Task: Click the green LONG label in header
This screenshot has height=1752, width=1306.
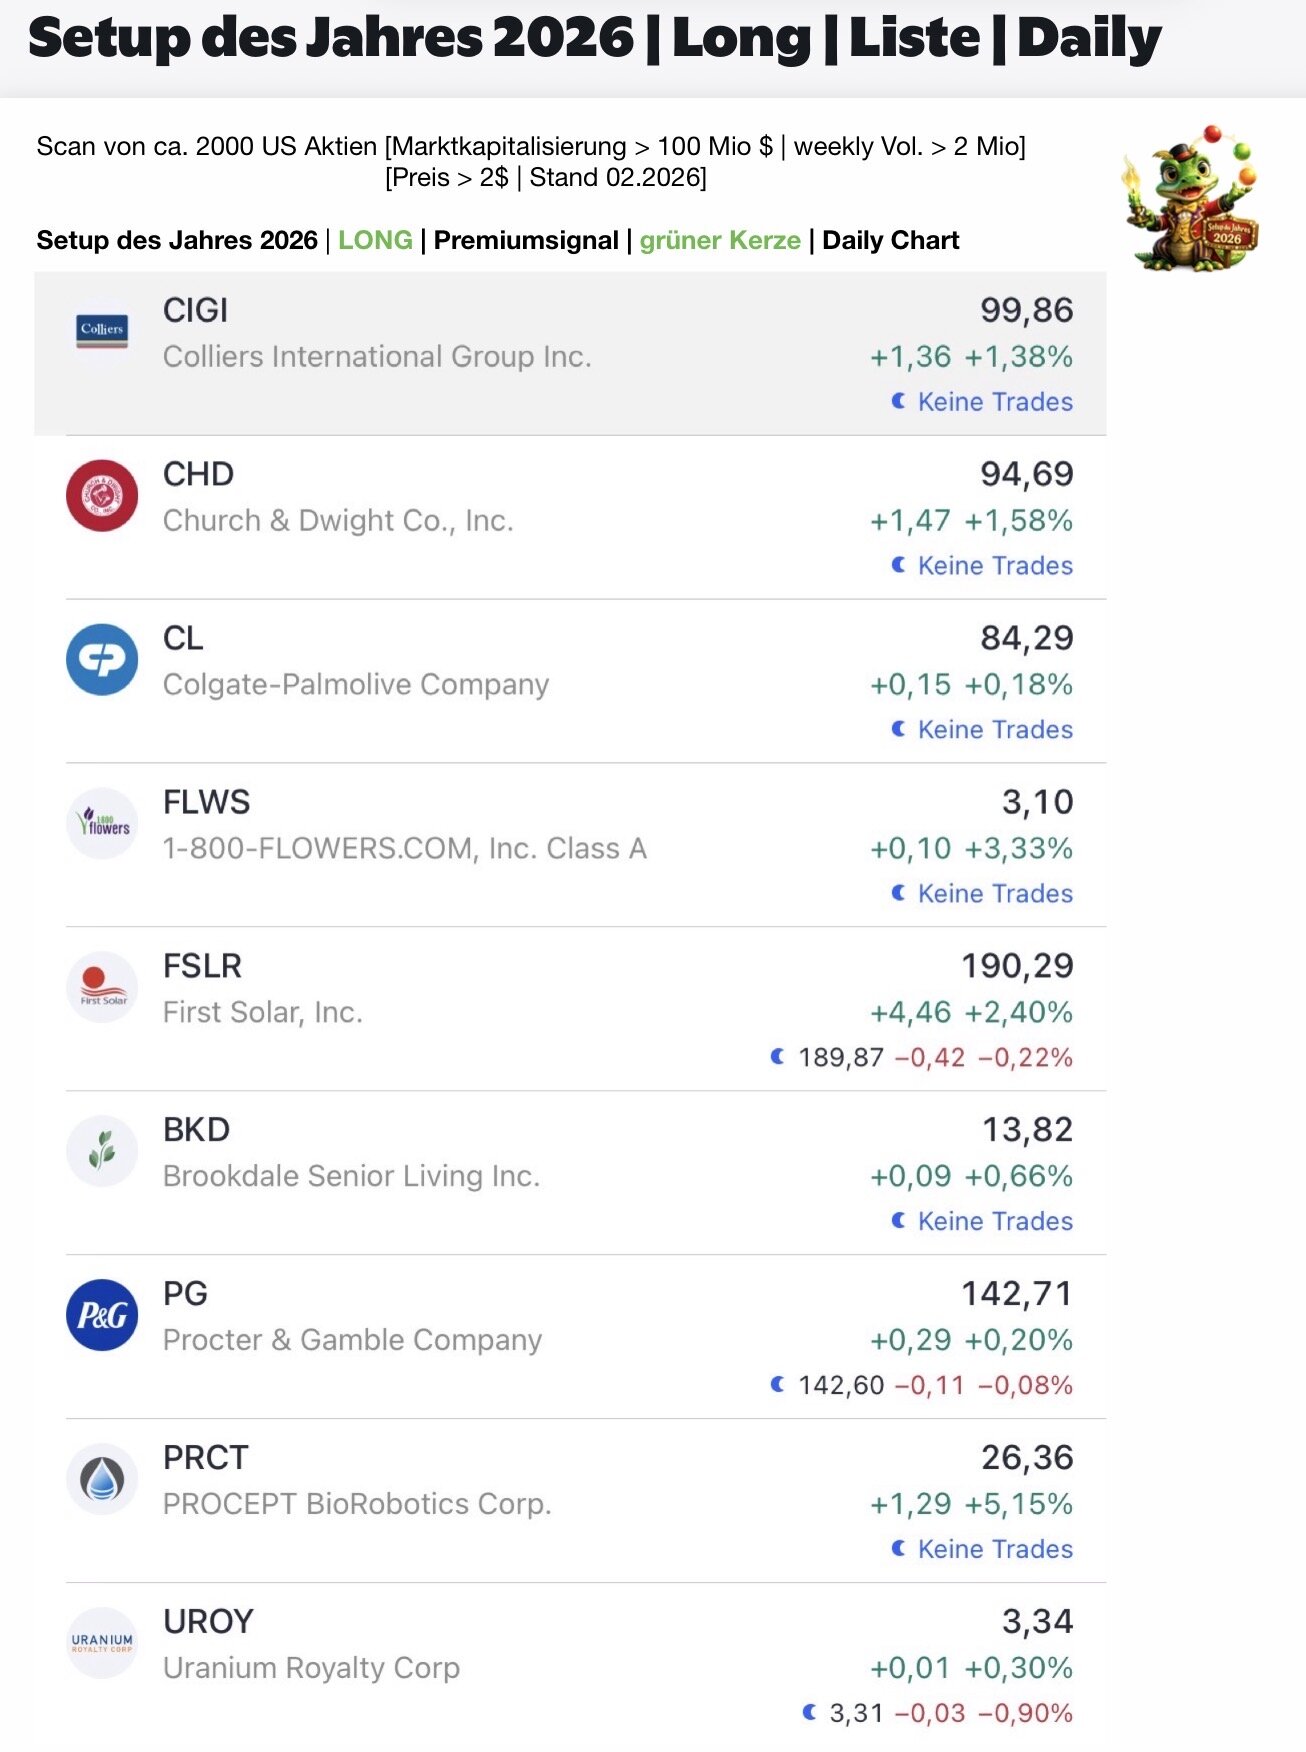Action: pos(375,241)
